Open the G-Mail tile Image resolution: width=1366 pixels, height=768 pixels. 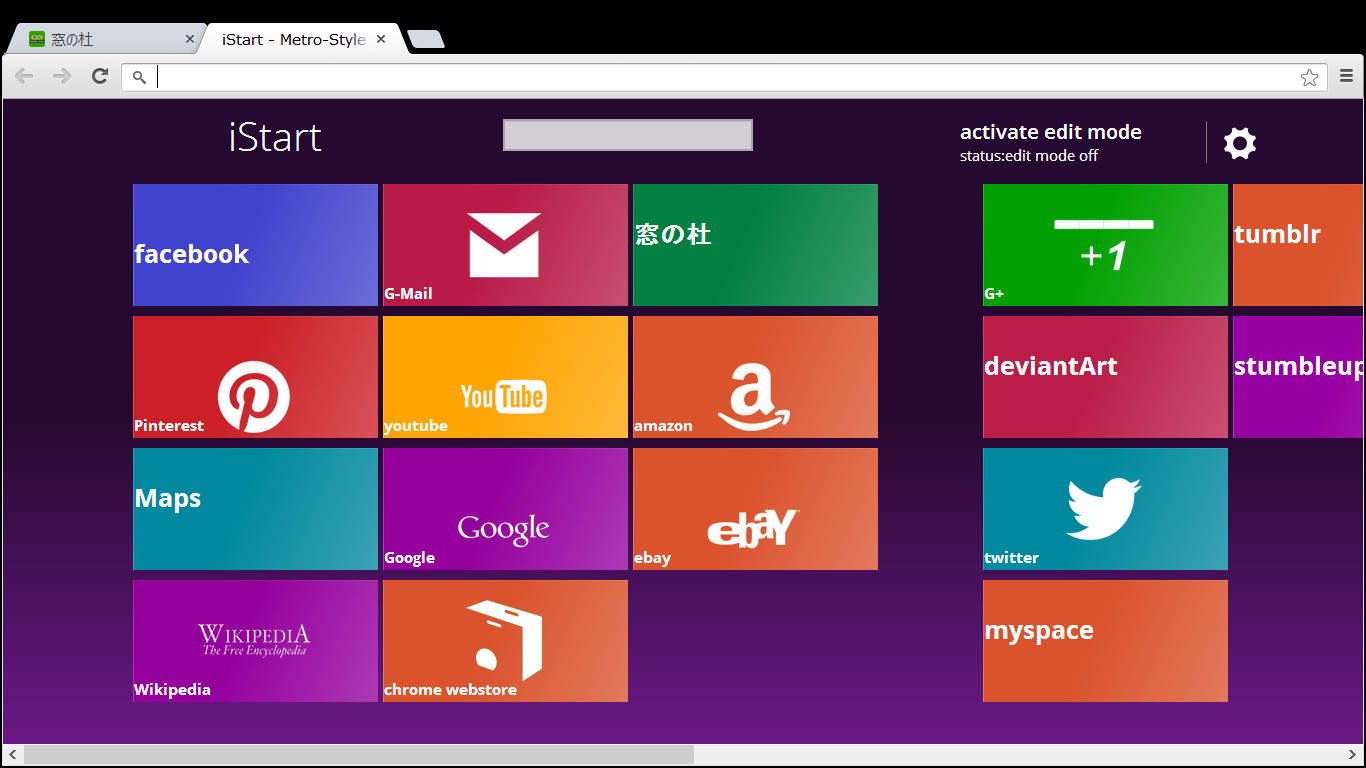504,244
